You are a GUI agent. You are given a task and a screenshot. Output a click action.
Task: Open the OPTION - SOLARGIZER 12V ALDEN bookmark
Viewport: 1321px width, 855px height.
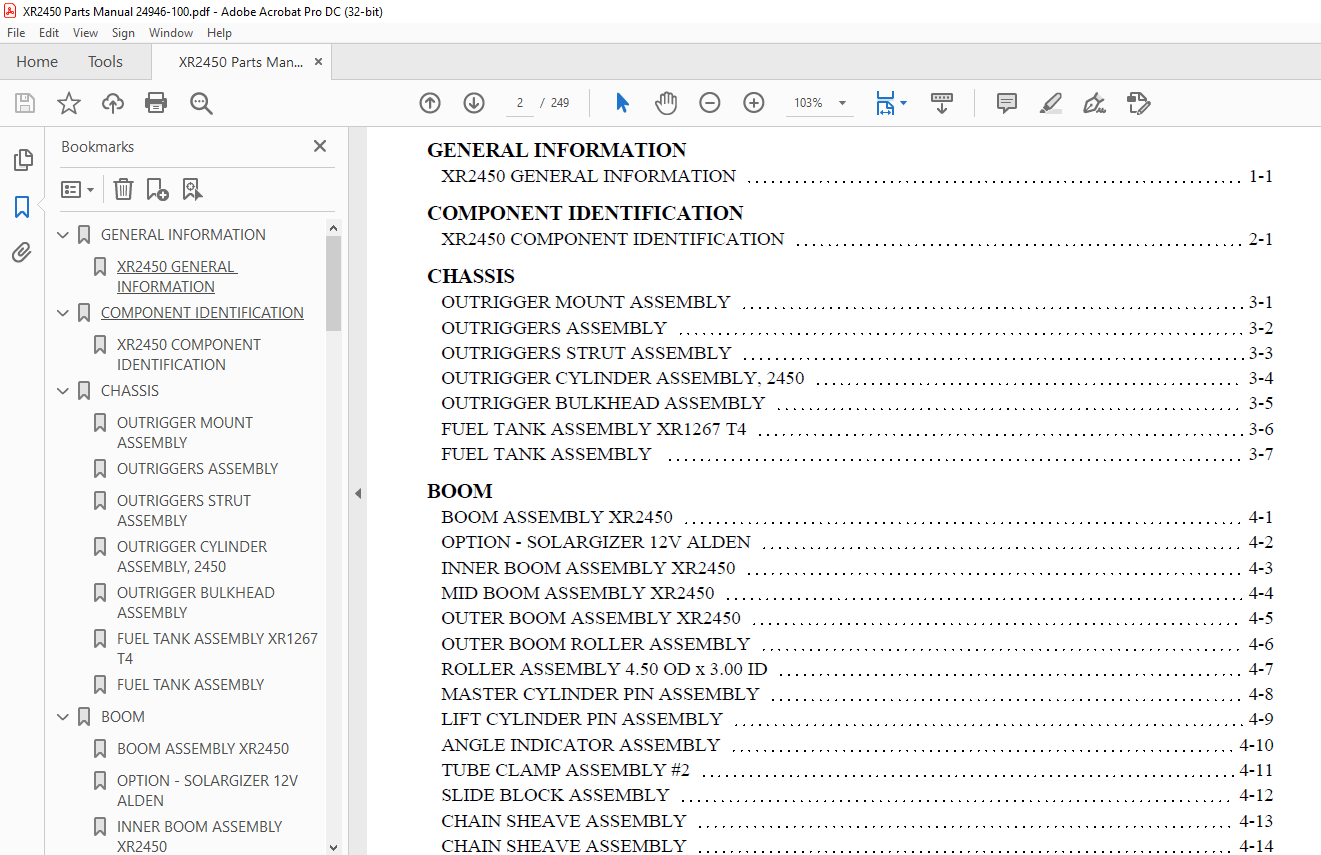coord(207,791)
